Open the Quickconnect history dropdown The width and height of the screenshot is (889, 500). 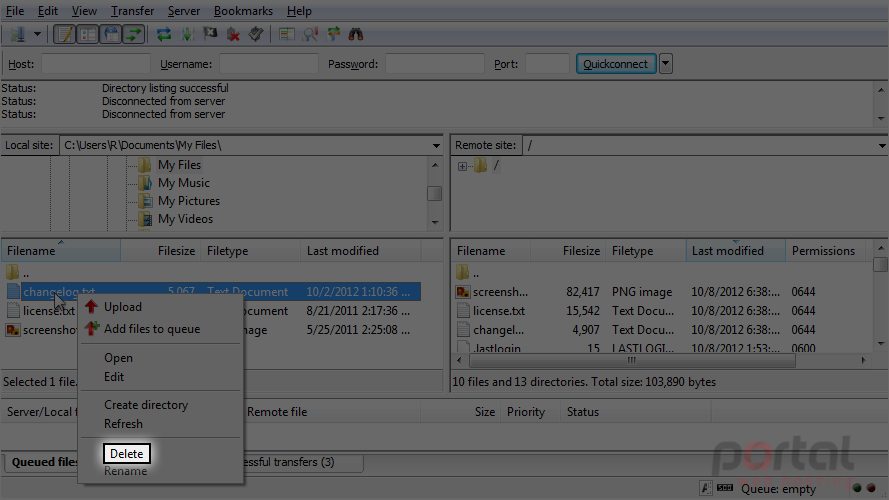pos(666,63)
